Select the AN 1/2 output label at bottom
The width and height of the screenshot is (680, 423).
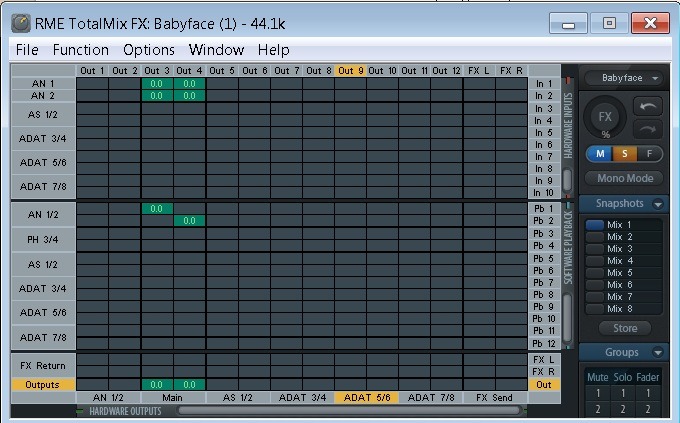point(108,397)
